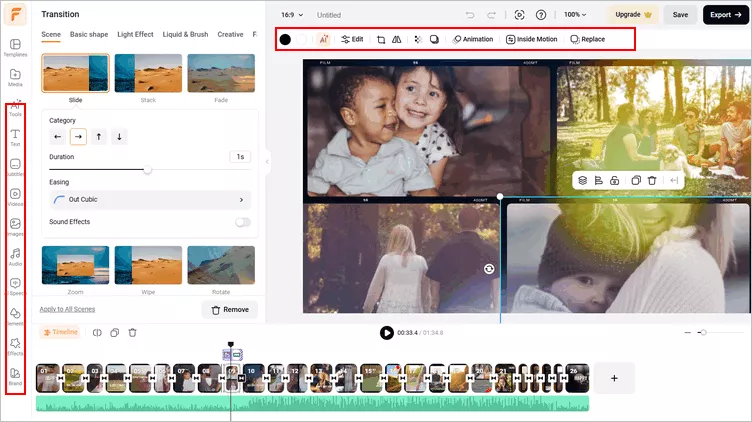The width and height of the screenshot is (752, 422).
Task: Open the 100% zoom level dropdown
Action: tap(575, 14)
